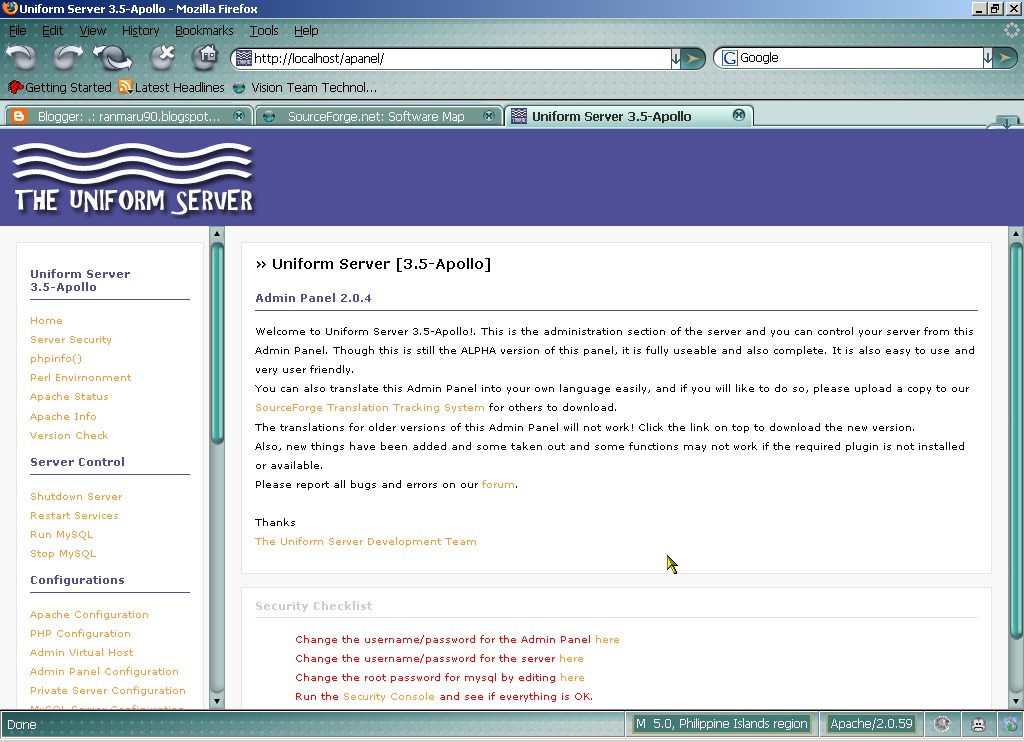1024x742 pixels.
Task: Click the status bar round settings icon
Action: (x=942, y=724)
